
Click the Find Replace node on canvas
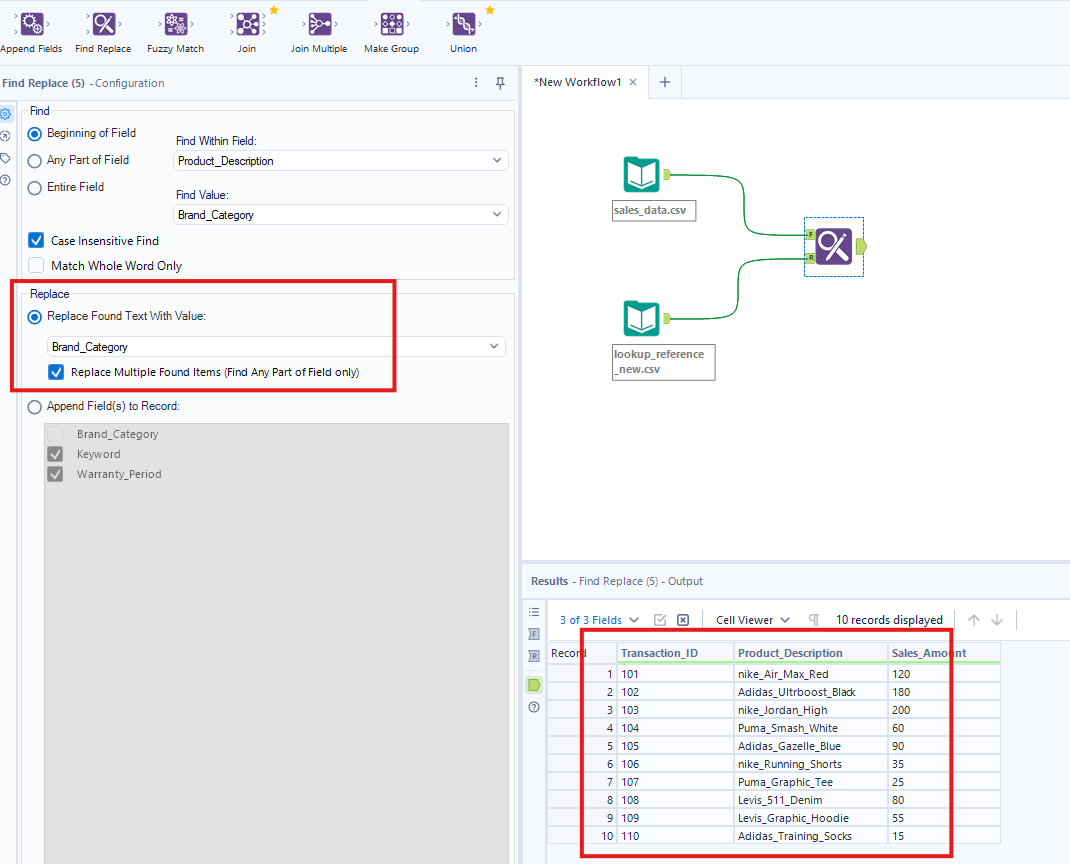[x=833, y=246]
